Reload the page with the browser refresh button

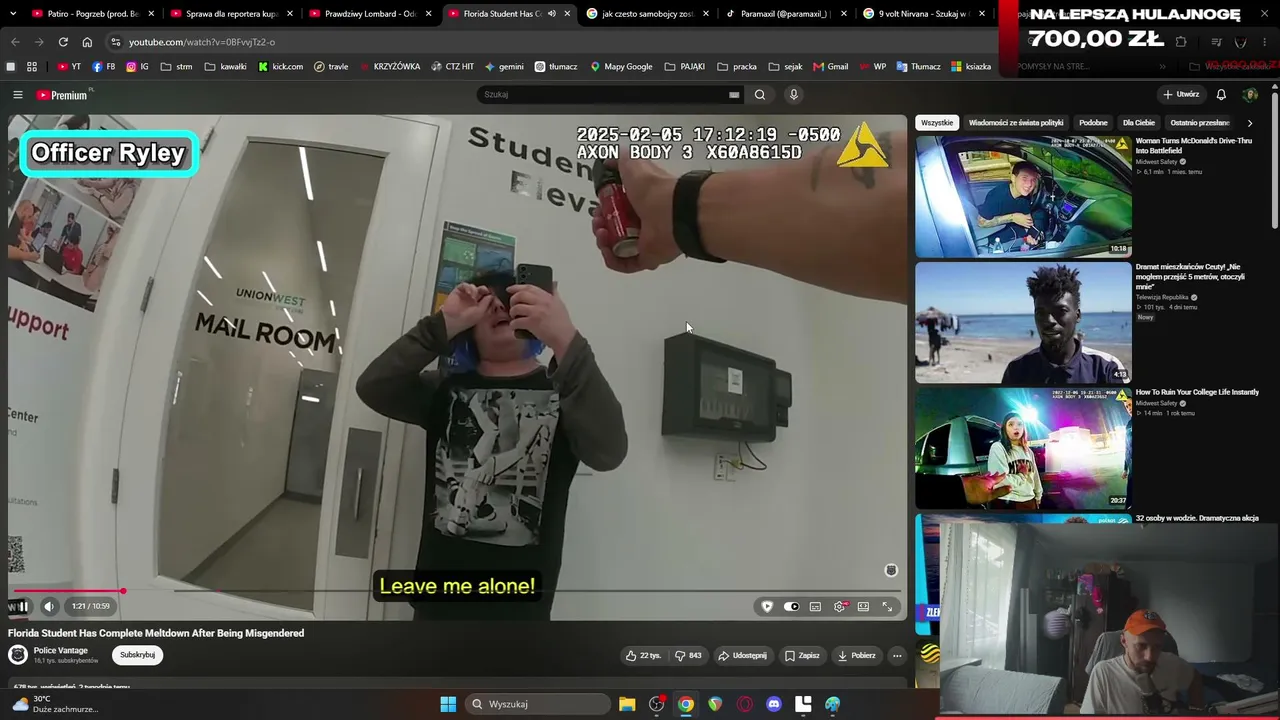point(63,42)
